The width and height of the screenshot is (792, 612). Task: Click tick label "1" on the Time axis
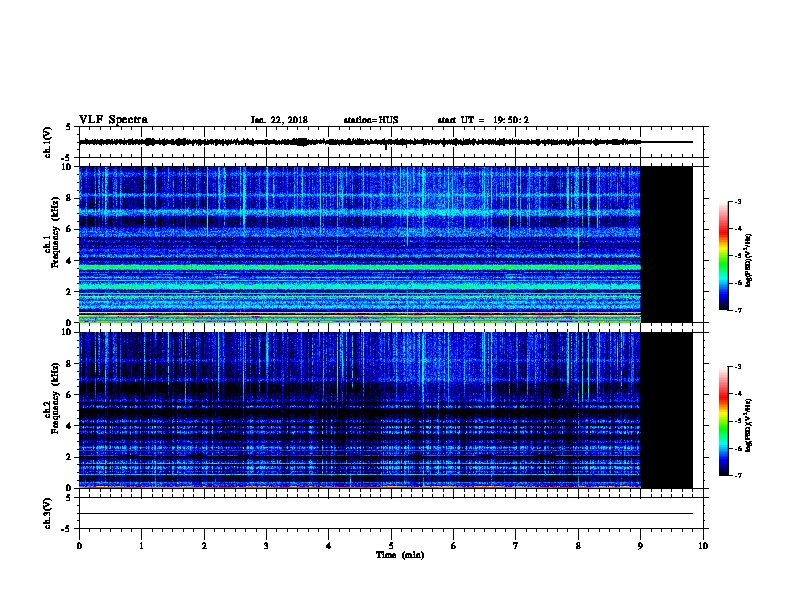pyautogui.click(x=141, y=546)
